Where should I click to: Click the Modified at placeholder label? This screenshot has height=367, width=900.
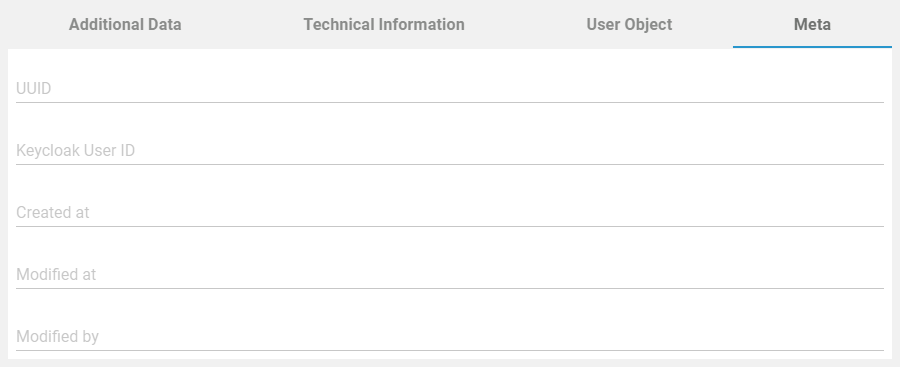point(56,275)
